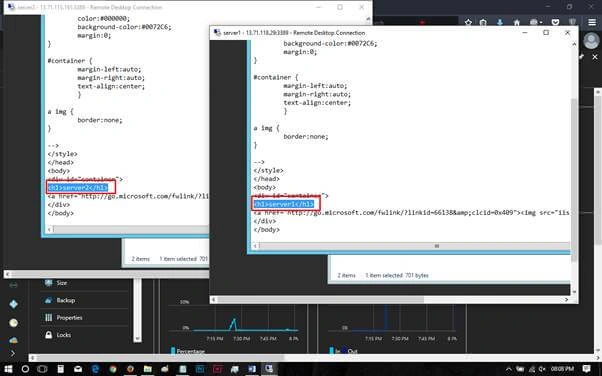Screen dimensions: 602x376
Task: Open the Mail app from the taskbar
Action: [x=78, y=369]
